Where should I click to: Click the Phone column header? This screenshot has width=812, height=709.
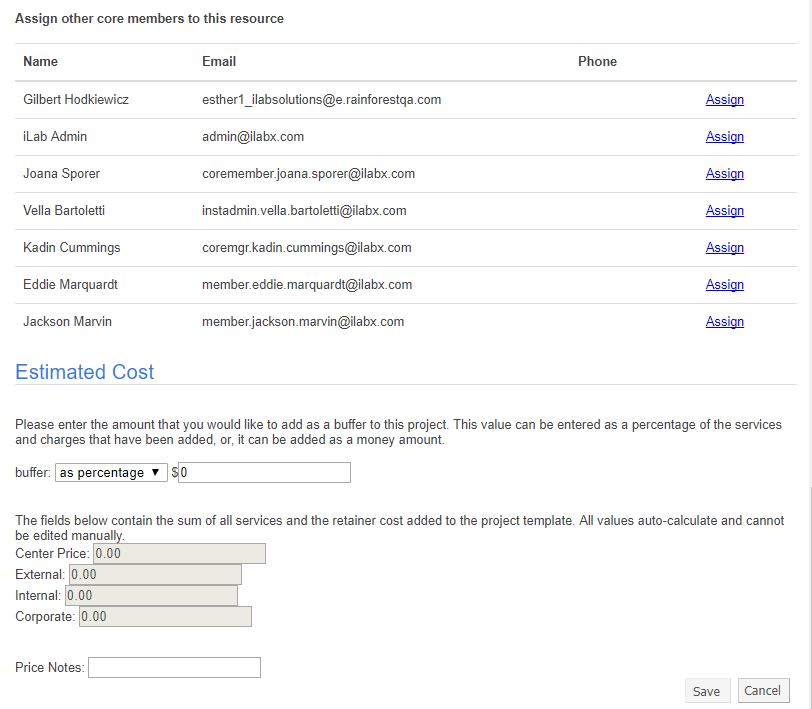(597, 62)
